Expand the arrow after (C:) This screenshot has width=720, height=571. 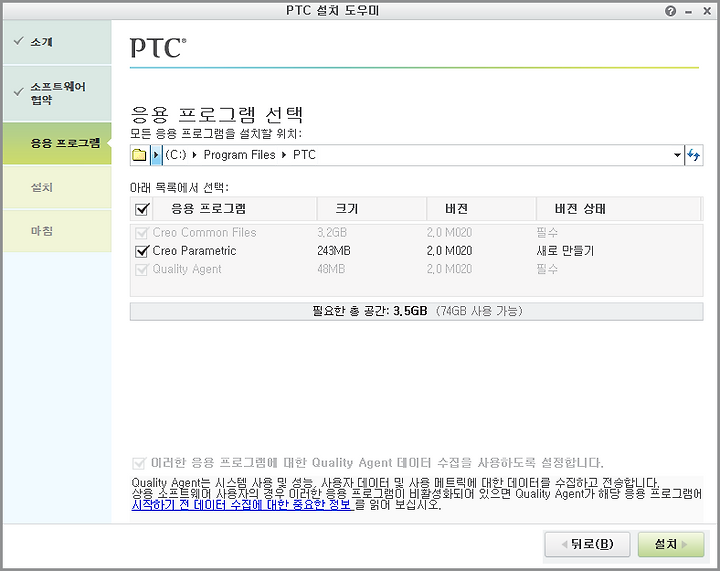click(x=195, y=155)
